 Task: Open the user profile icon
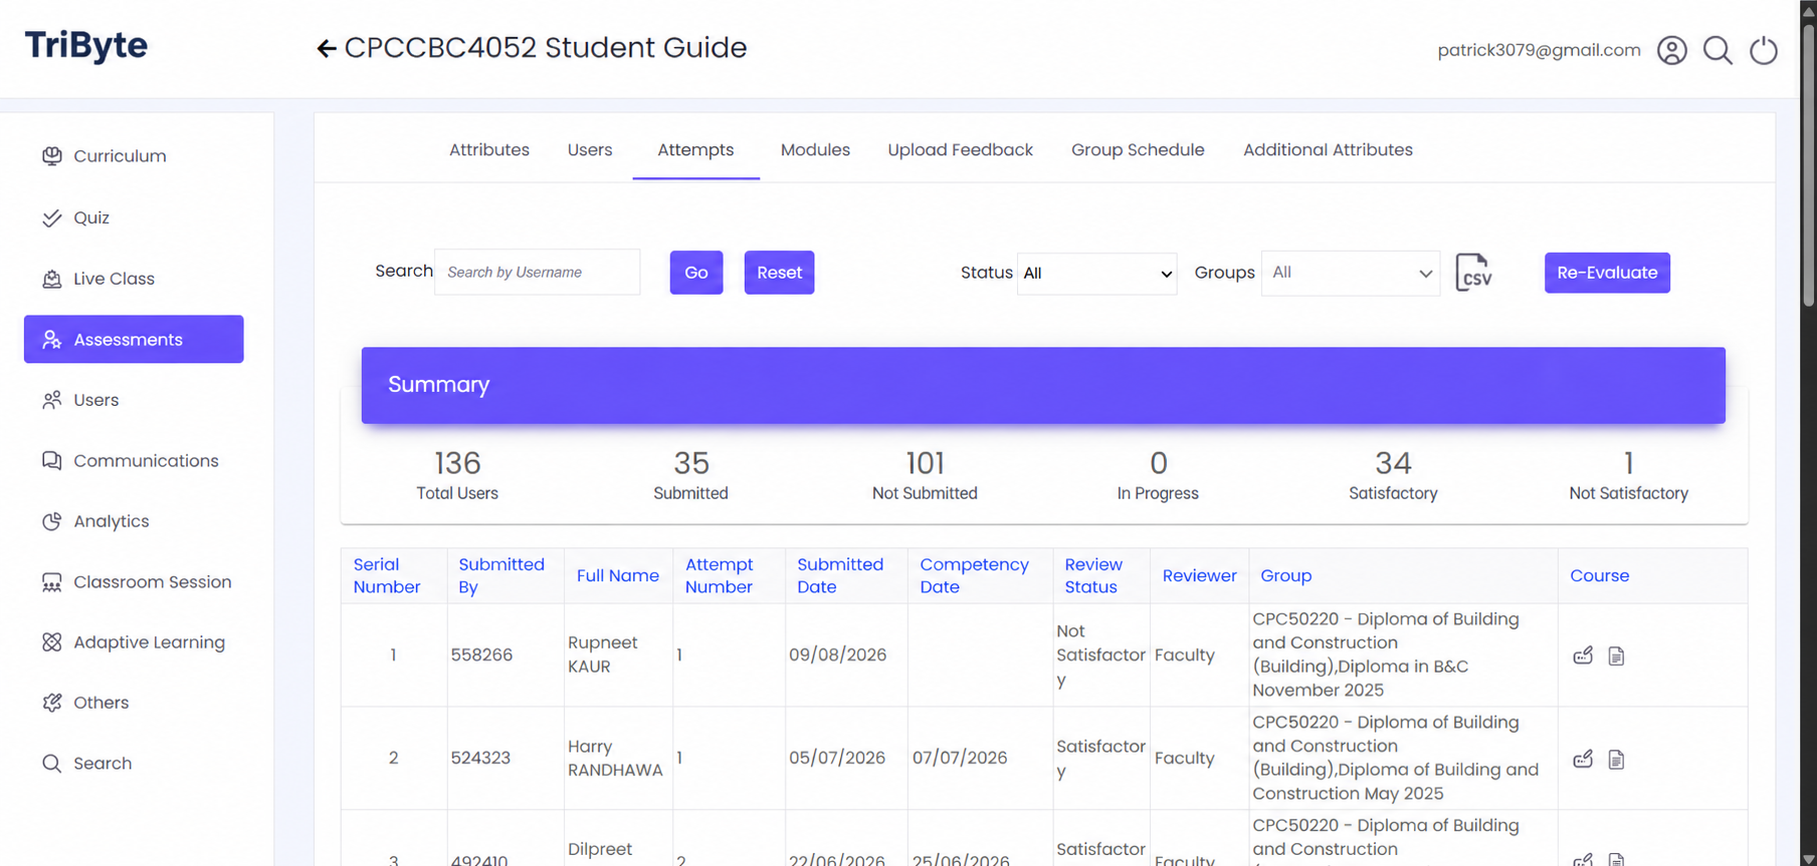(1672, 50)
